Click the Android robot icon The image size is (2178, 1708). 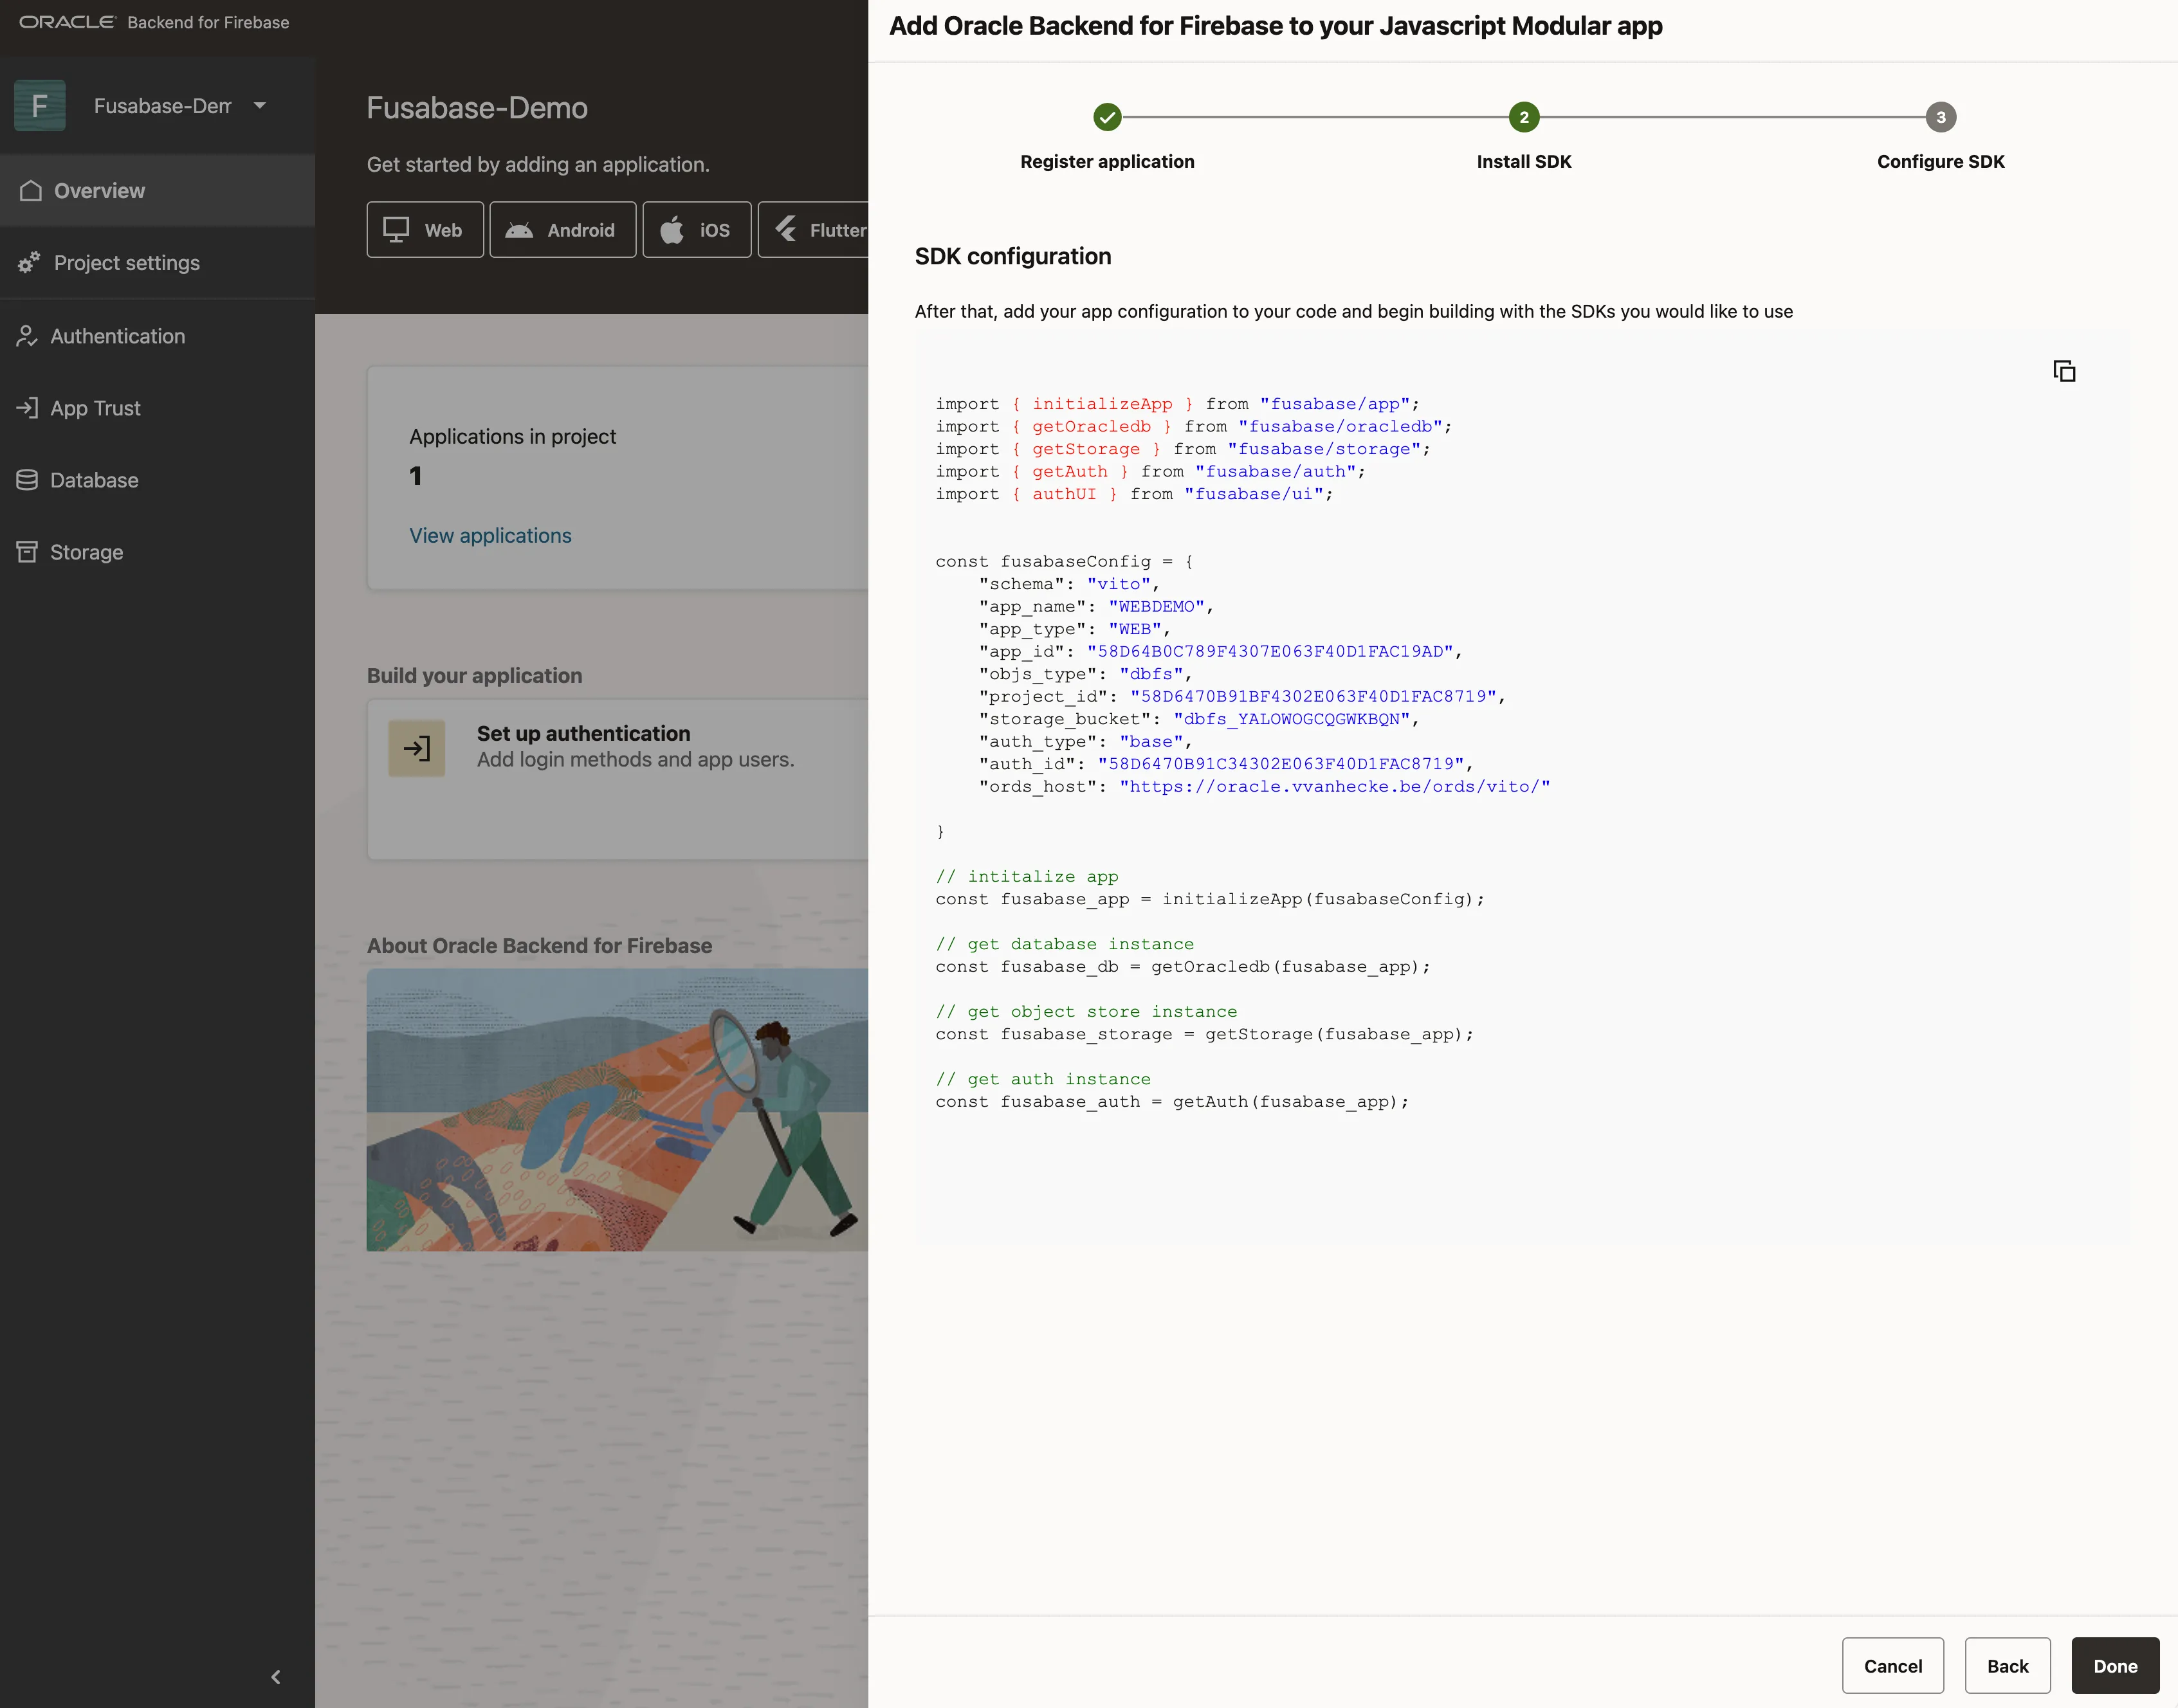click(519, 230)
